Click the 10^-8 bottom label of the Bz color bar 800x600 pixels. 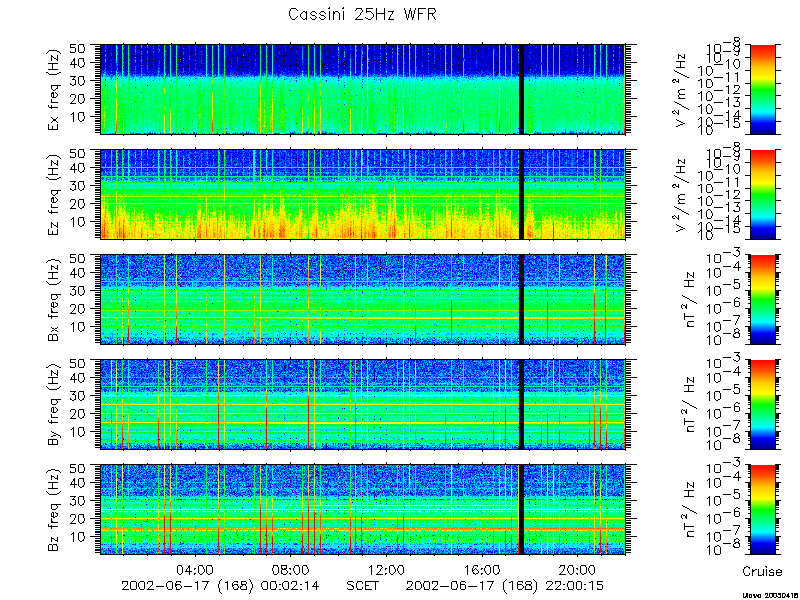pyautogui.click(x=724, y=549)
